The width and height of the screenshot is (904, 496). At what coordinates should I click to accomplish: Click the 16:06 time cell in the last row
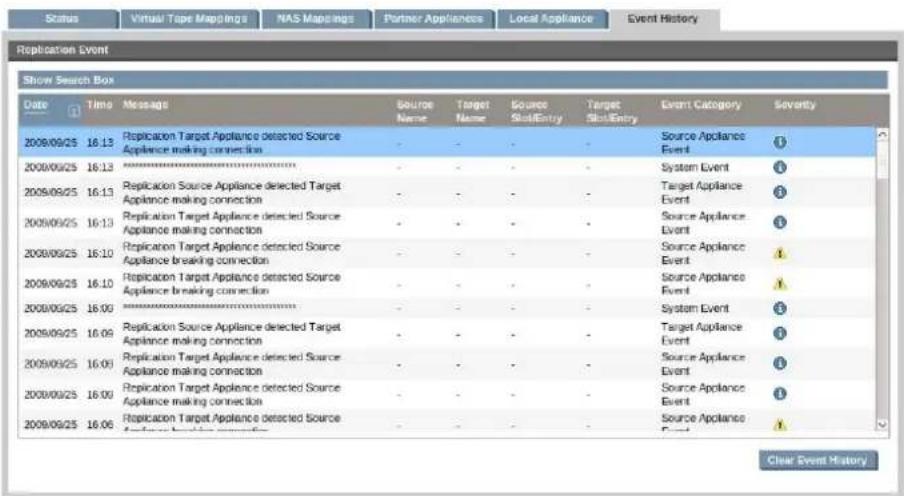[x=100, y=425]
